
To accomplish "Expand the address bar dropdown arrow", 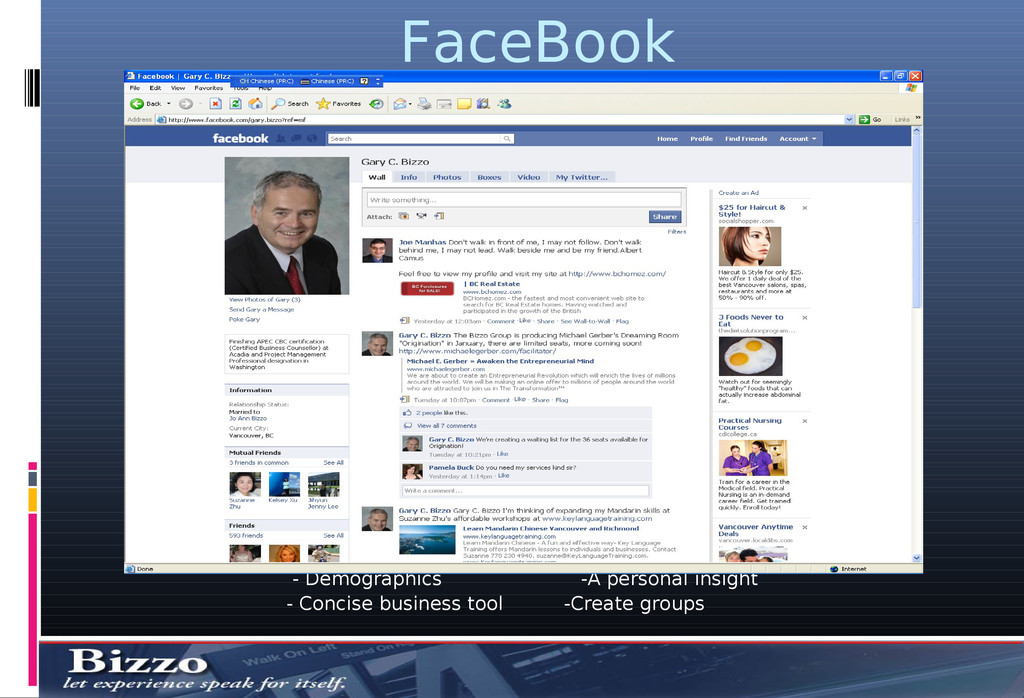I will click(849, 119).
